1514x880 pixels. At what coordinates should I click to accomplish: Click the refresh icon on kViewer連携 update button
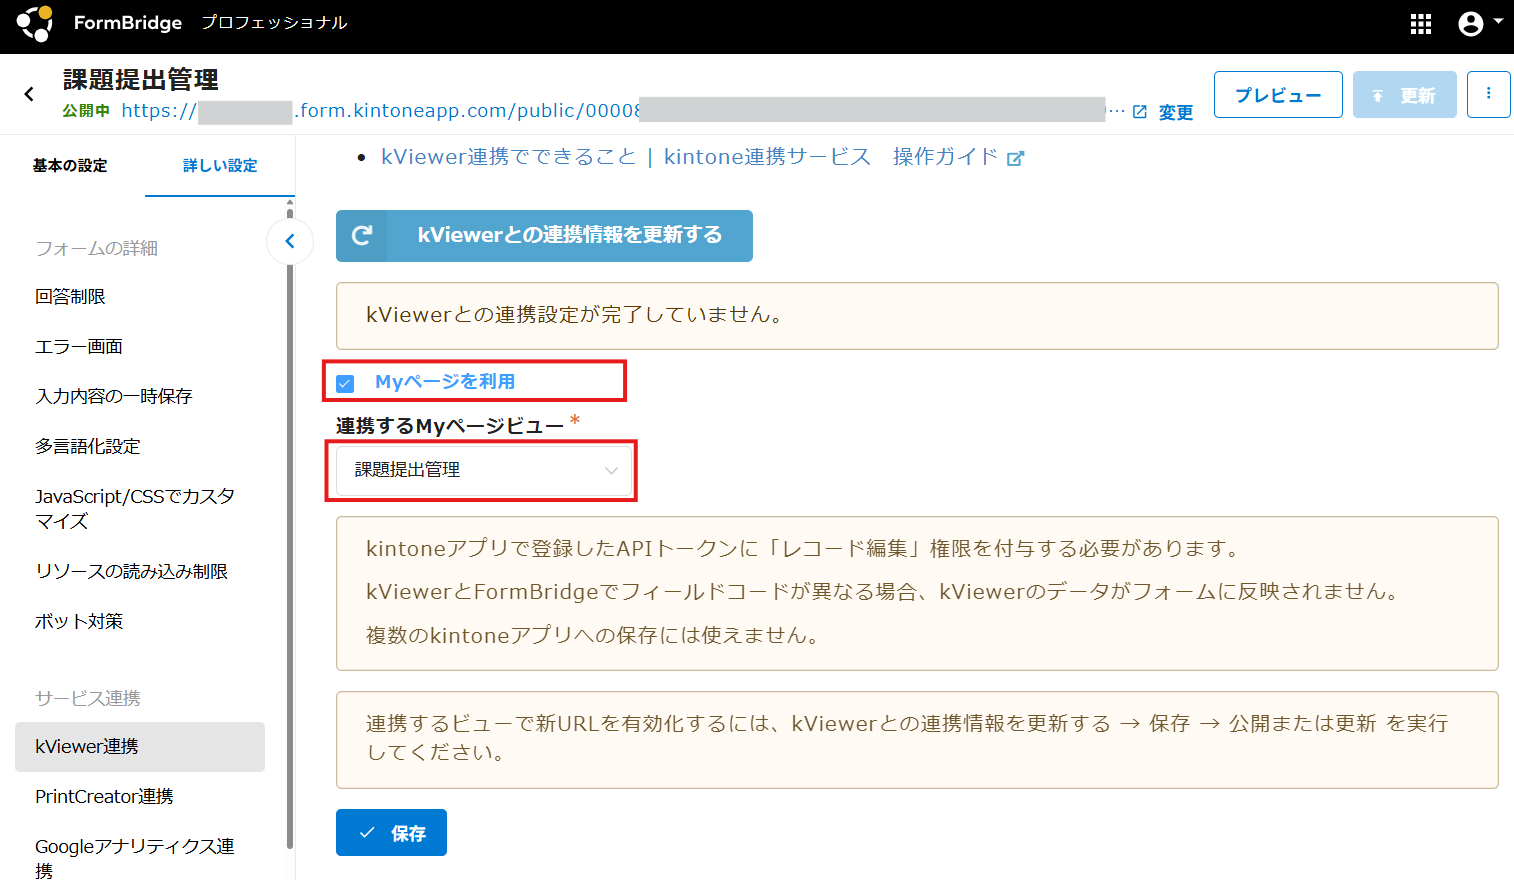coord(362,235)
